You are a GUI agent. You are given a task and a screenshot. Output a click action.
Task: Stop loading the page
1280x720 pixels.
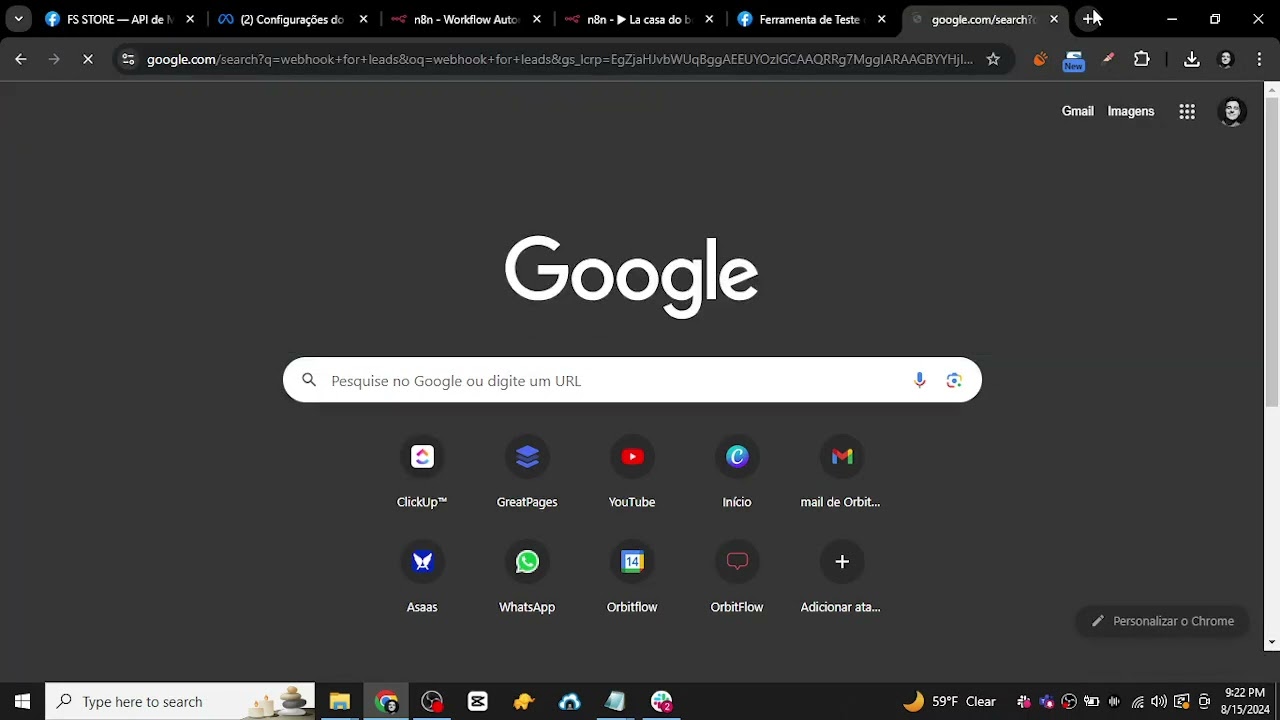[x=88, y=60]
